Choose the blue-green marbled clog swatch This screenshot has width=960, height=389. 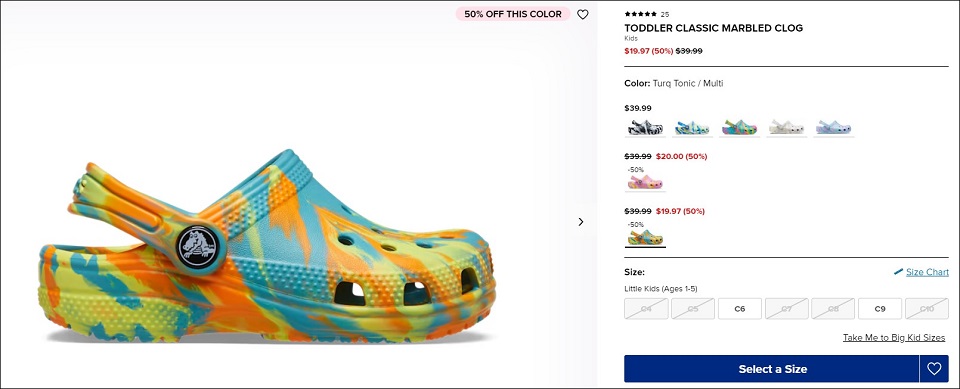point(692,127)
